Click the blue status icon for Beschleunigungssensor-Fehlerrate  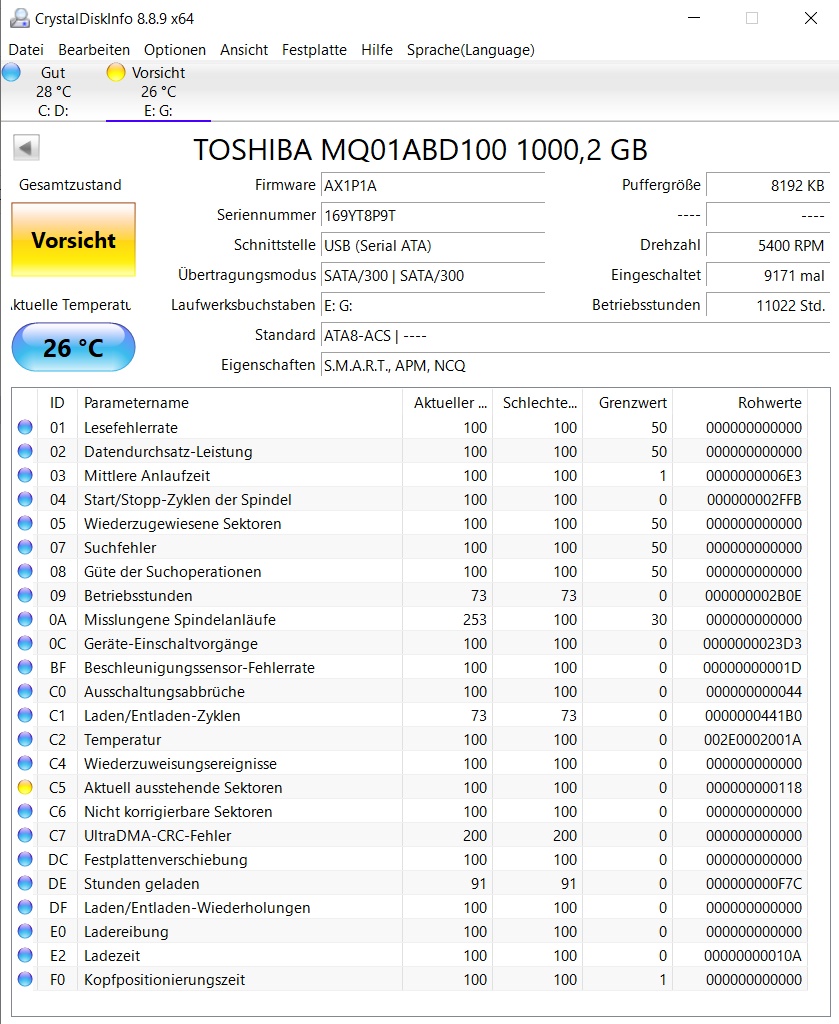(x=25, y=667)
